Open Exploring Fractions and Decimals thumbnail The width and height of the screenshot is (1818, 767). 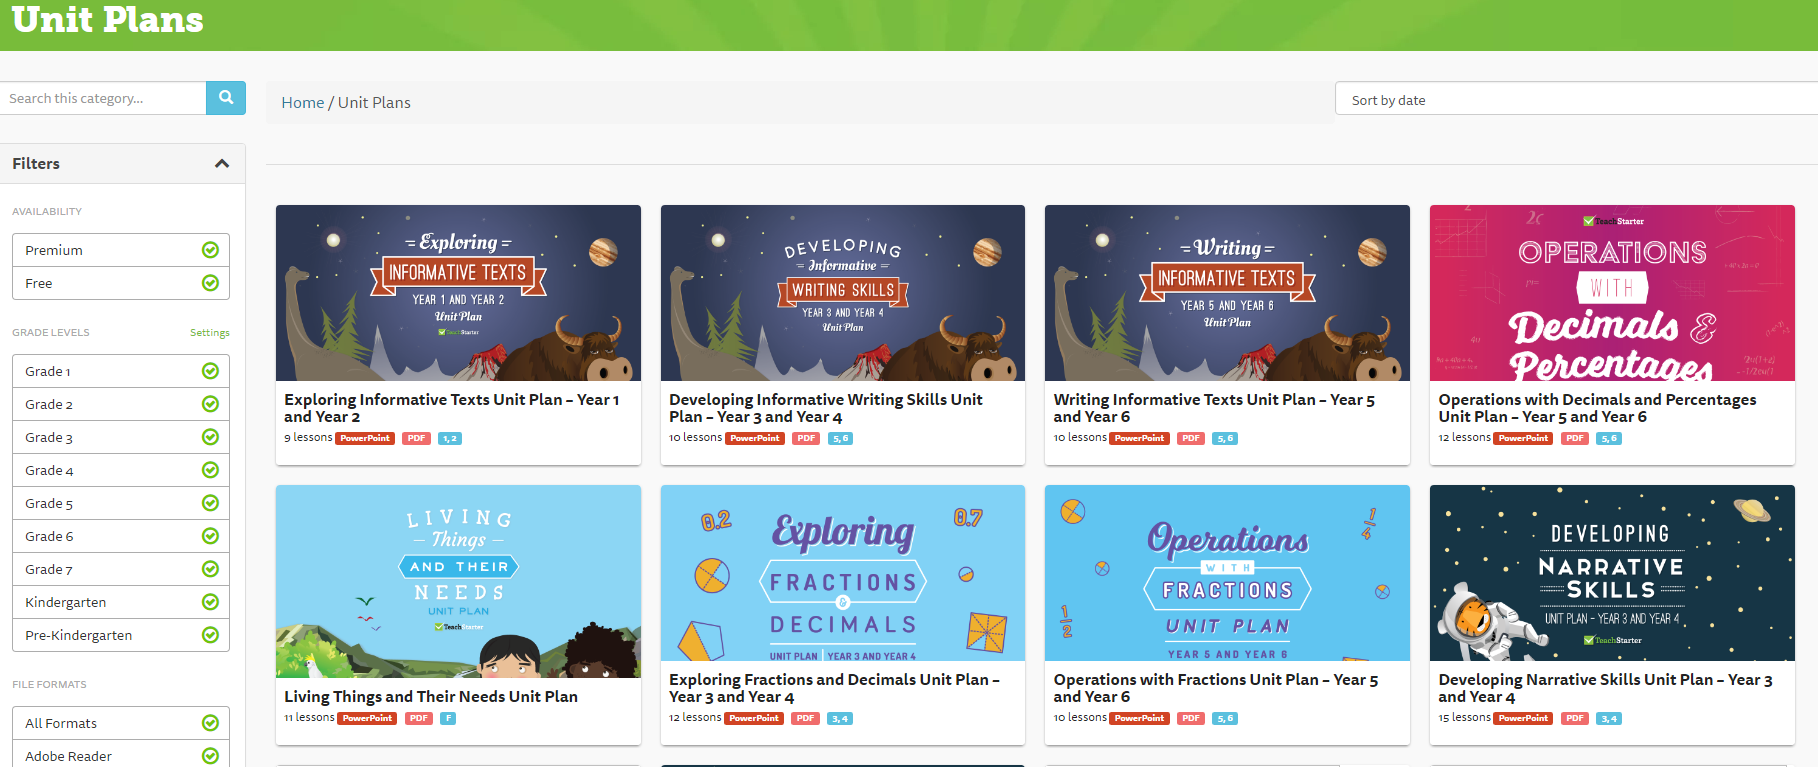[843, 573]
